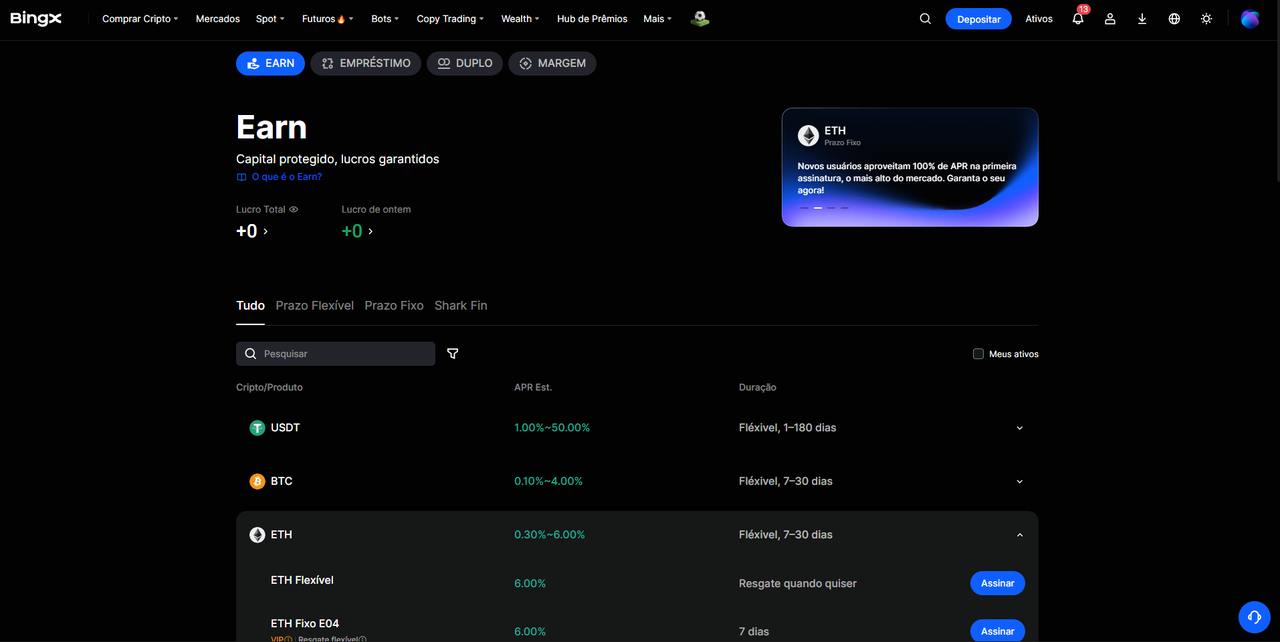Click the USDT coin icon
This screenshot has height=642, width=1280.
click(x=257, y=428)
